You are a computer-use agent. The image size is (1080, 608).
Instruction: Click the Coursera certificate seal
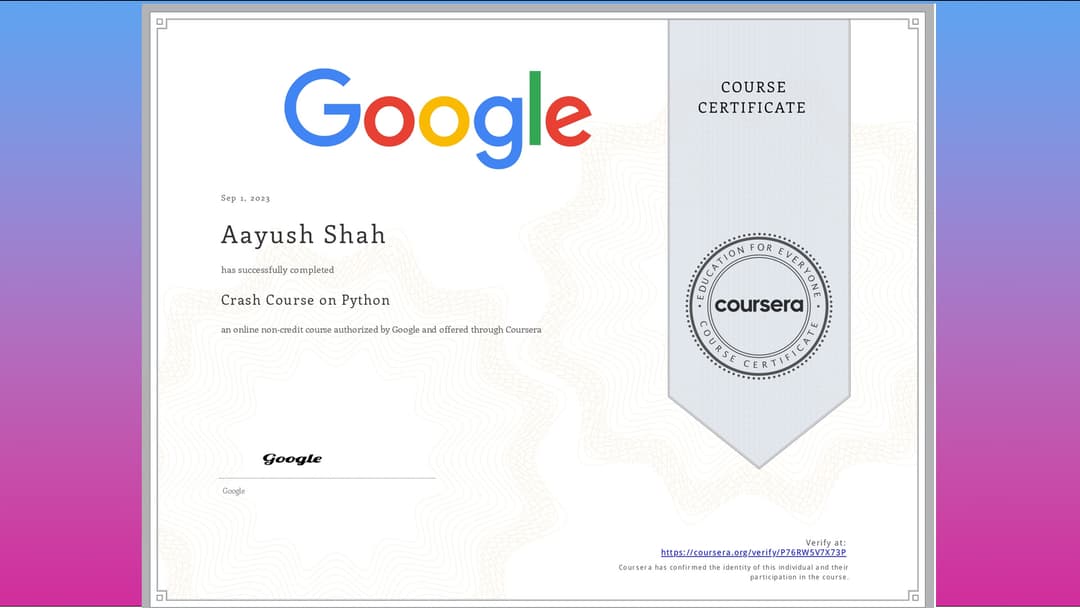tap(759, 305)
